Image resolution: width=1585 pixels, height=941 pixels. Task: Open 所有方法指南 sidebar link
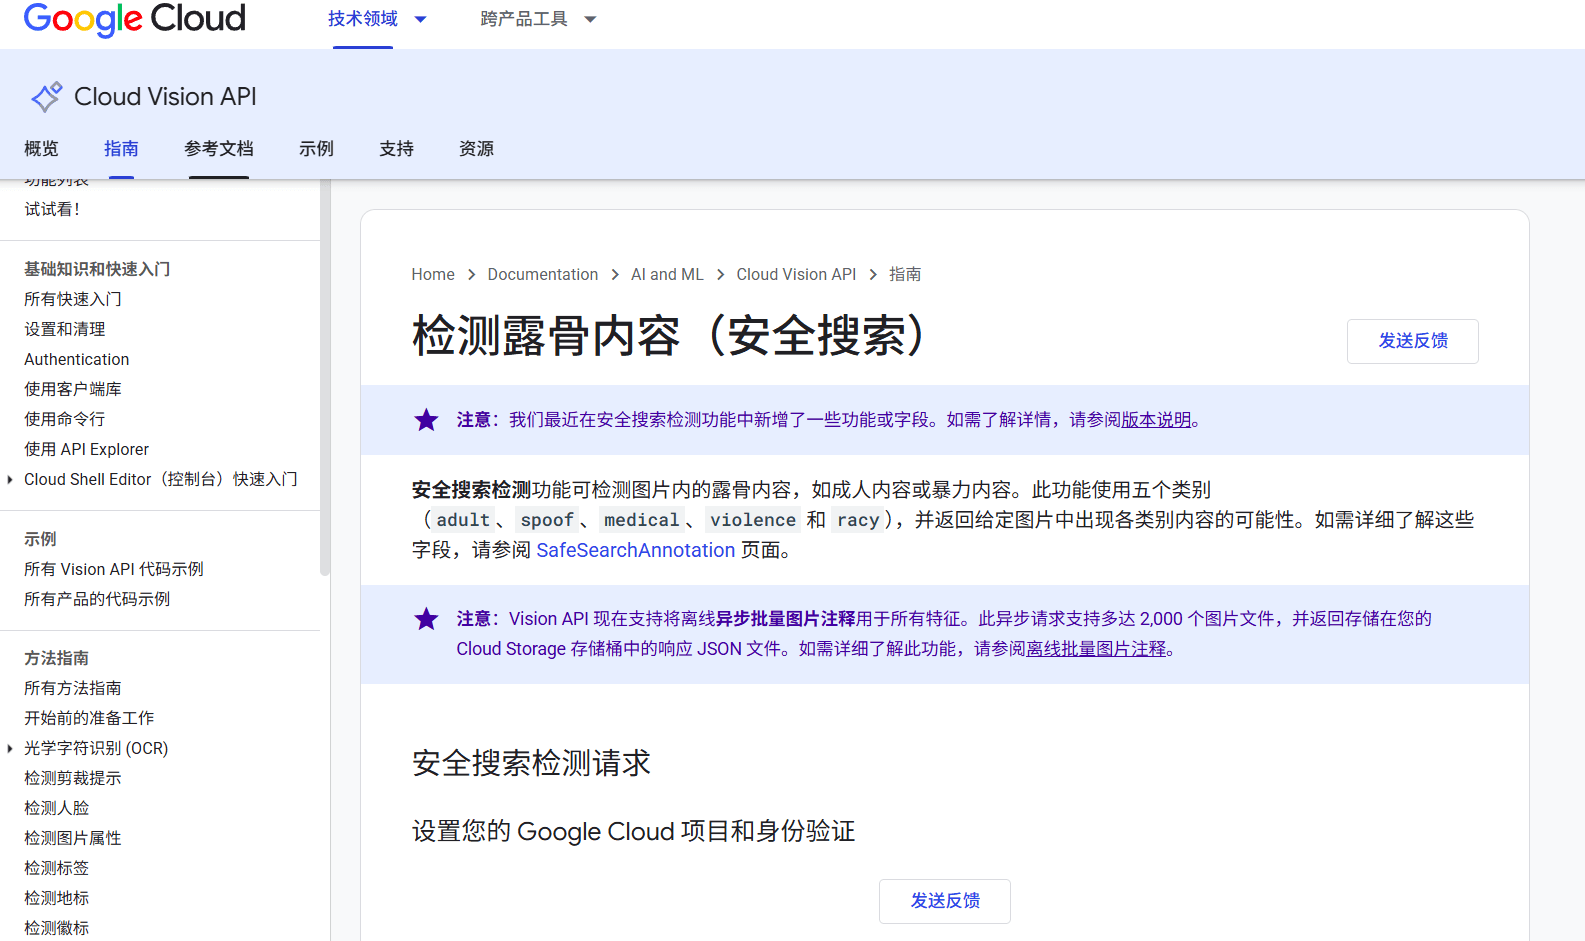point(73,688)
